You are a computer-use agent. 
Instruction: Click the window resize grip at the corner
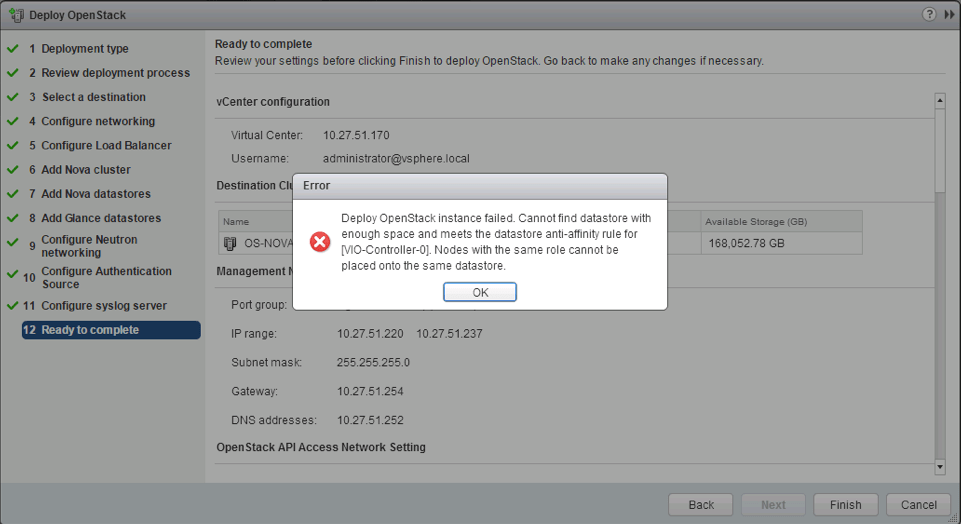(x=953, y=518)
